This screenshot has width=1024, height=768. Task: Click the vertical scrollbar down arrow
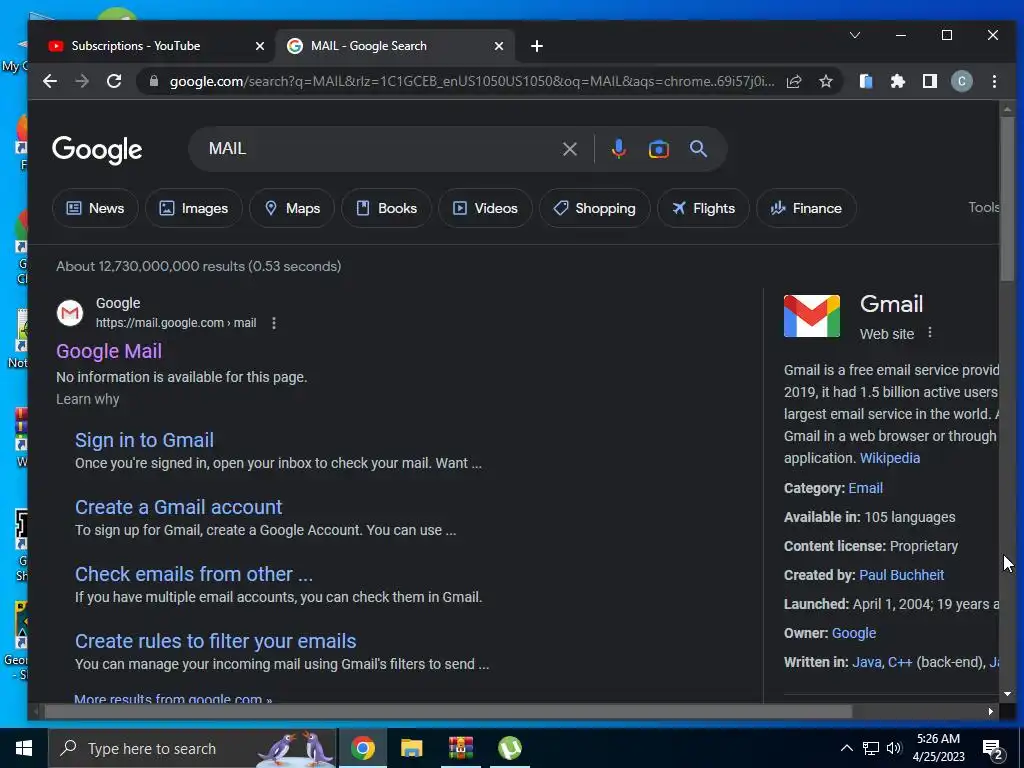(x=1007, y=694)
